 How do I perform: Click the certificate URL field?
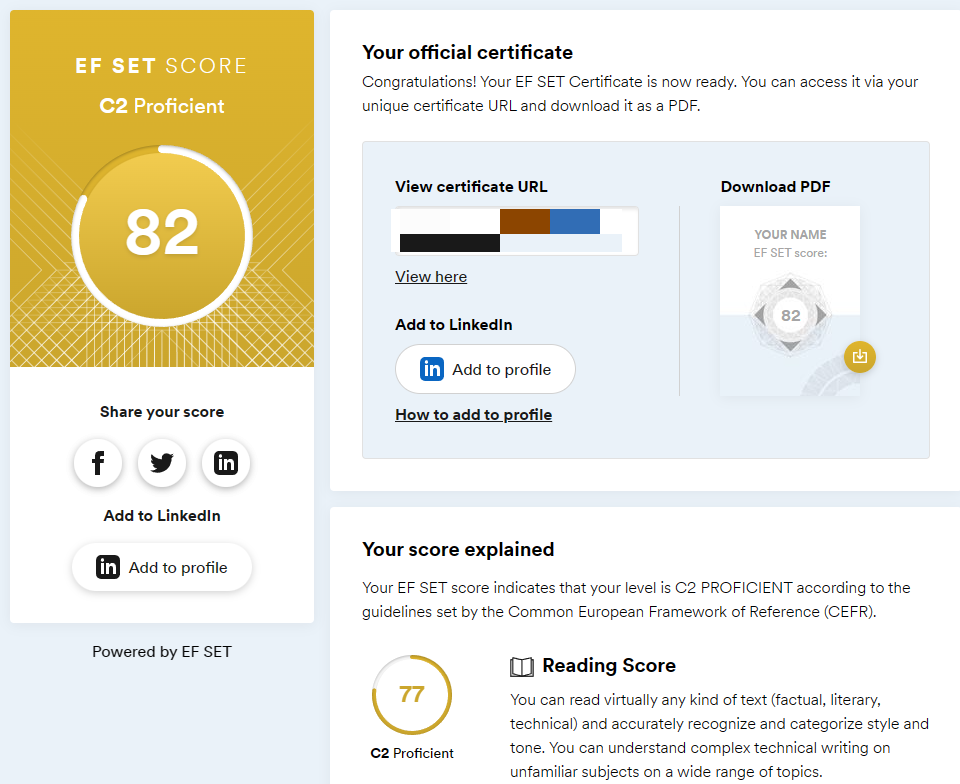pos(515,231)
